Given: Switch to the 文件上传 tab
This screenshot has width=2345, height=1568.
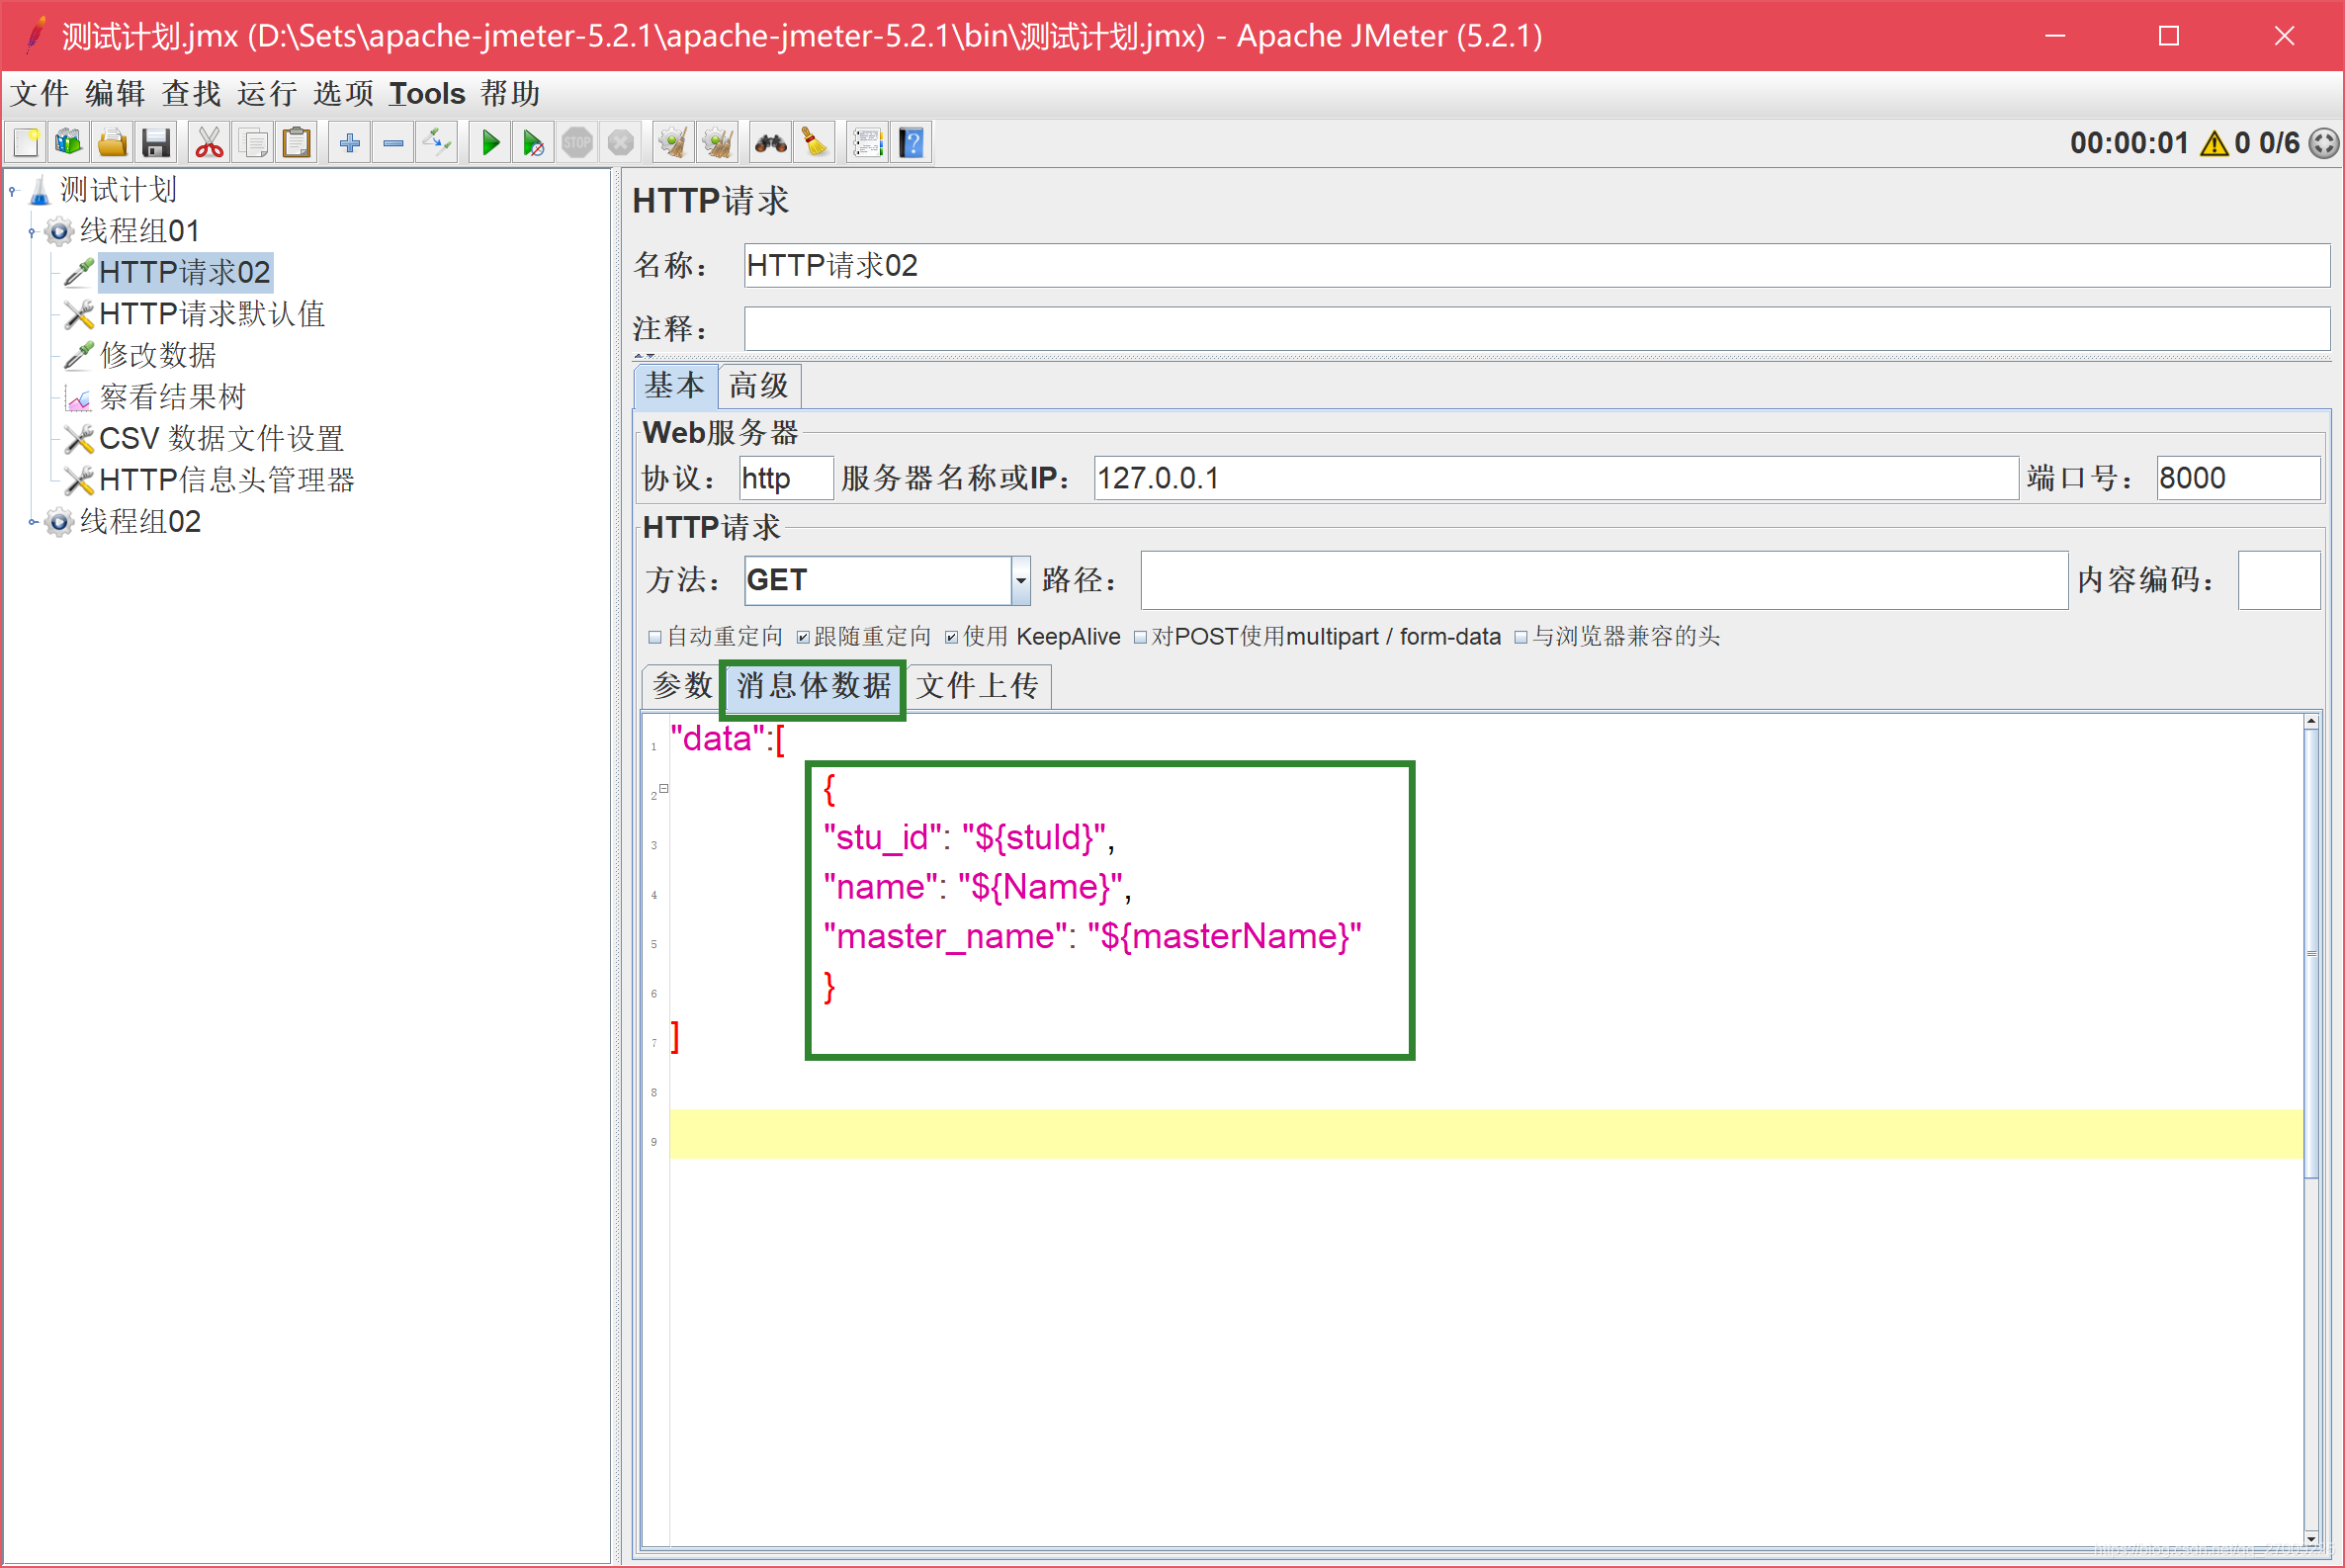Looking at the screenshot, I should click(x=977, y=686).
